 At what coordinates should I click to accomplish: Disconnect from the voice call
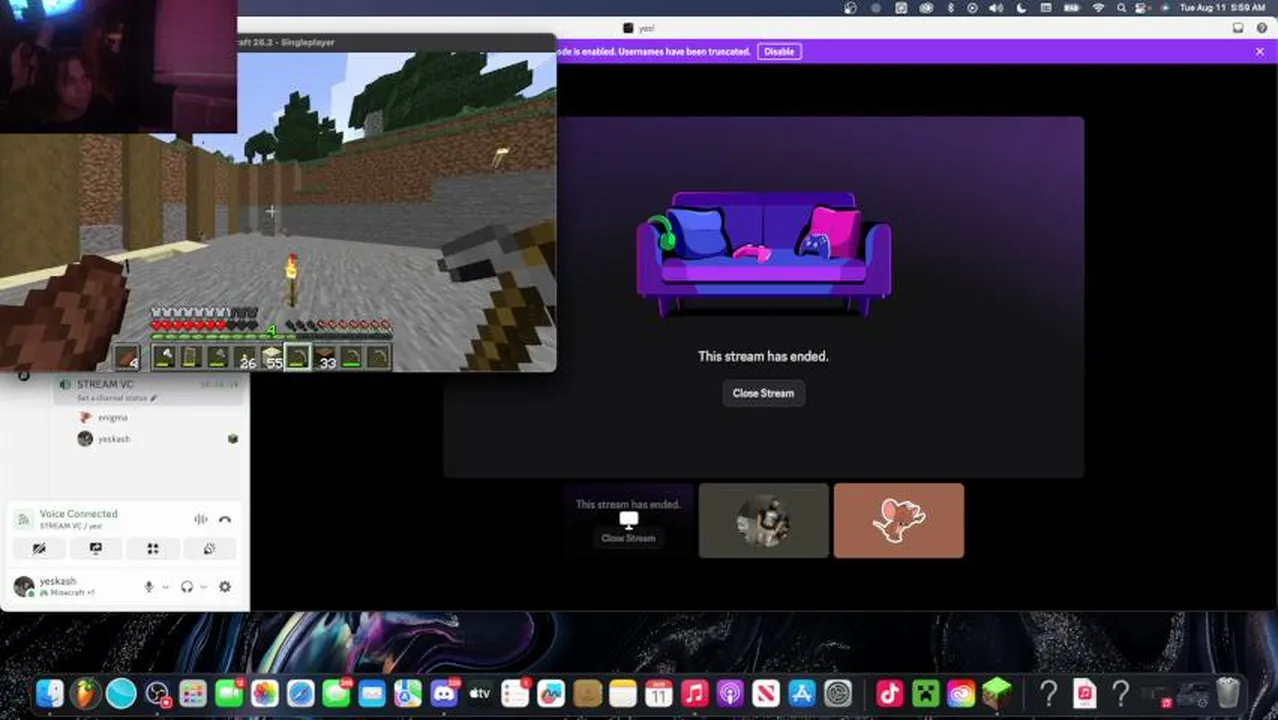point(225,519)
